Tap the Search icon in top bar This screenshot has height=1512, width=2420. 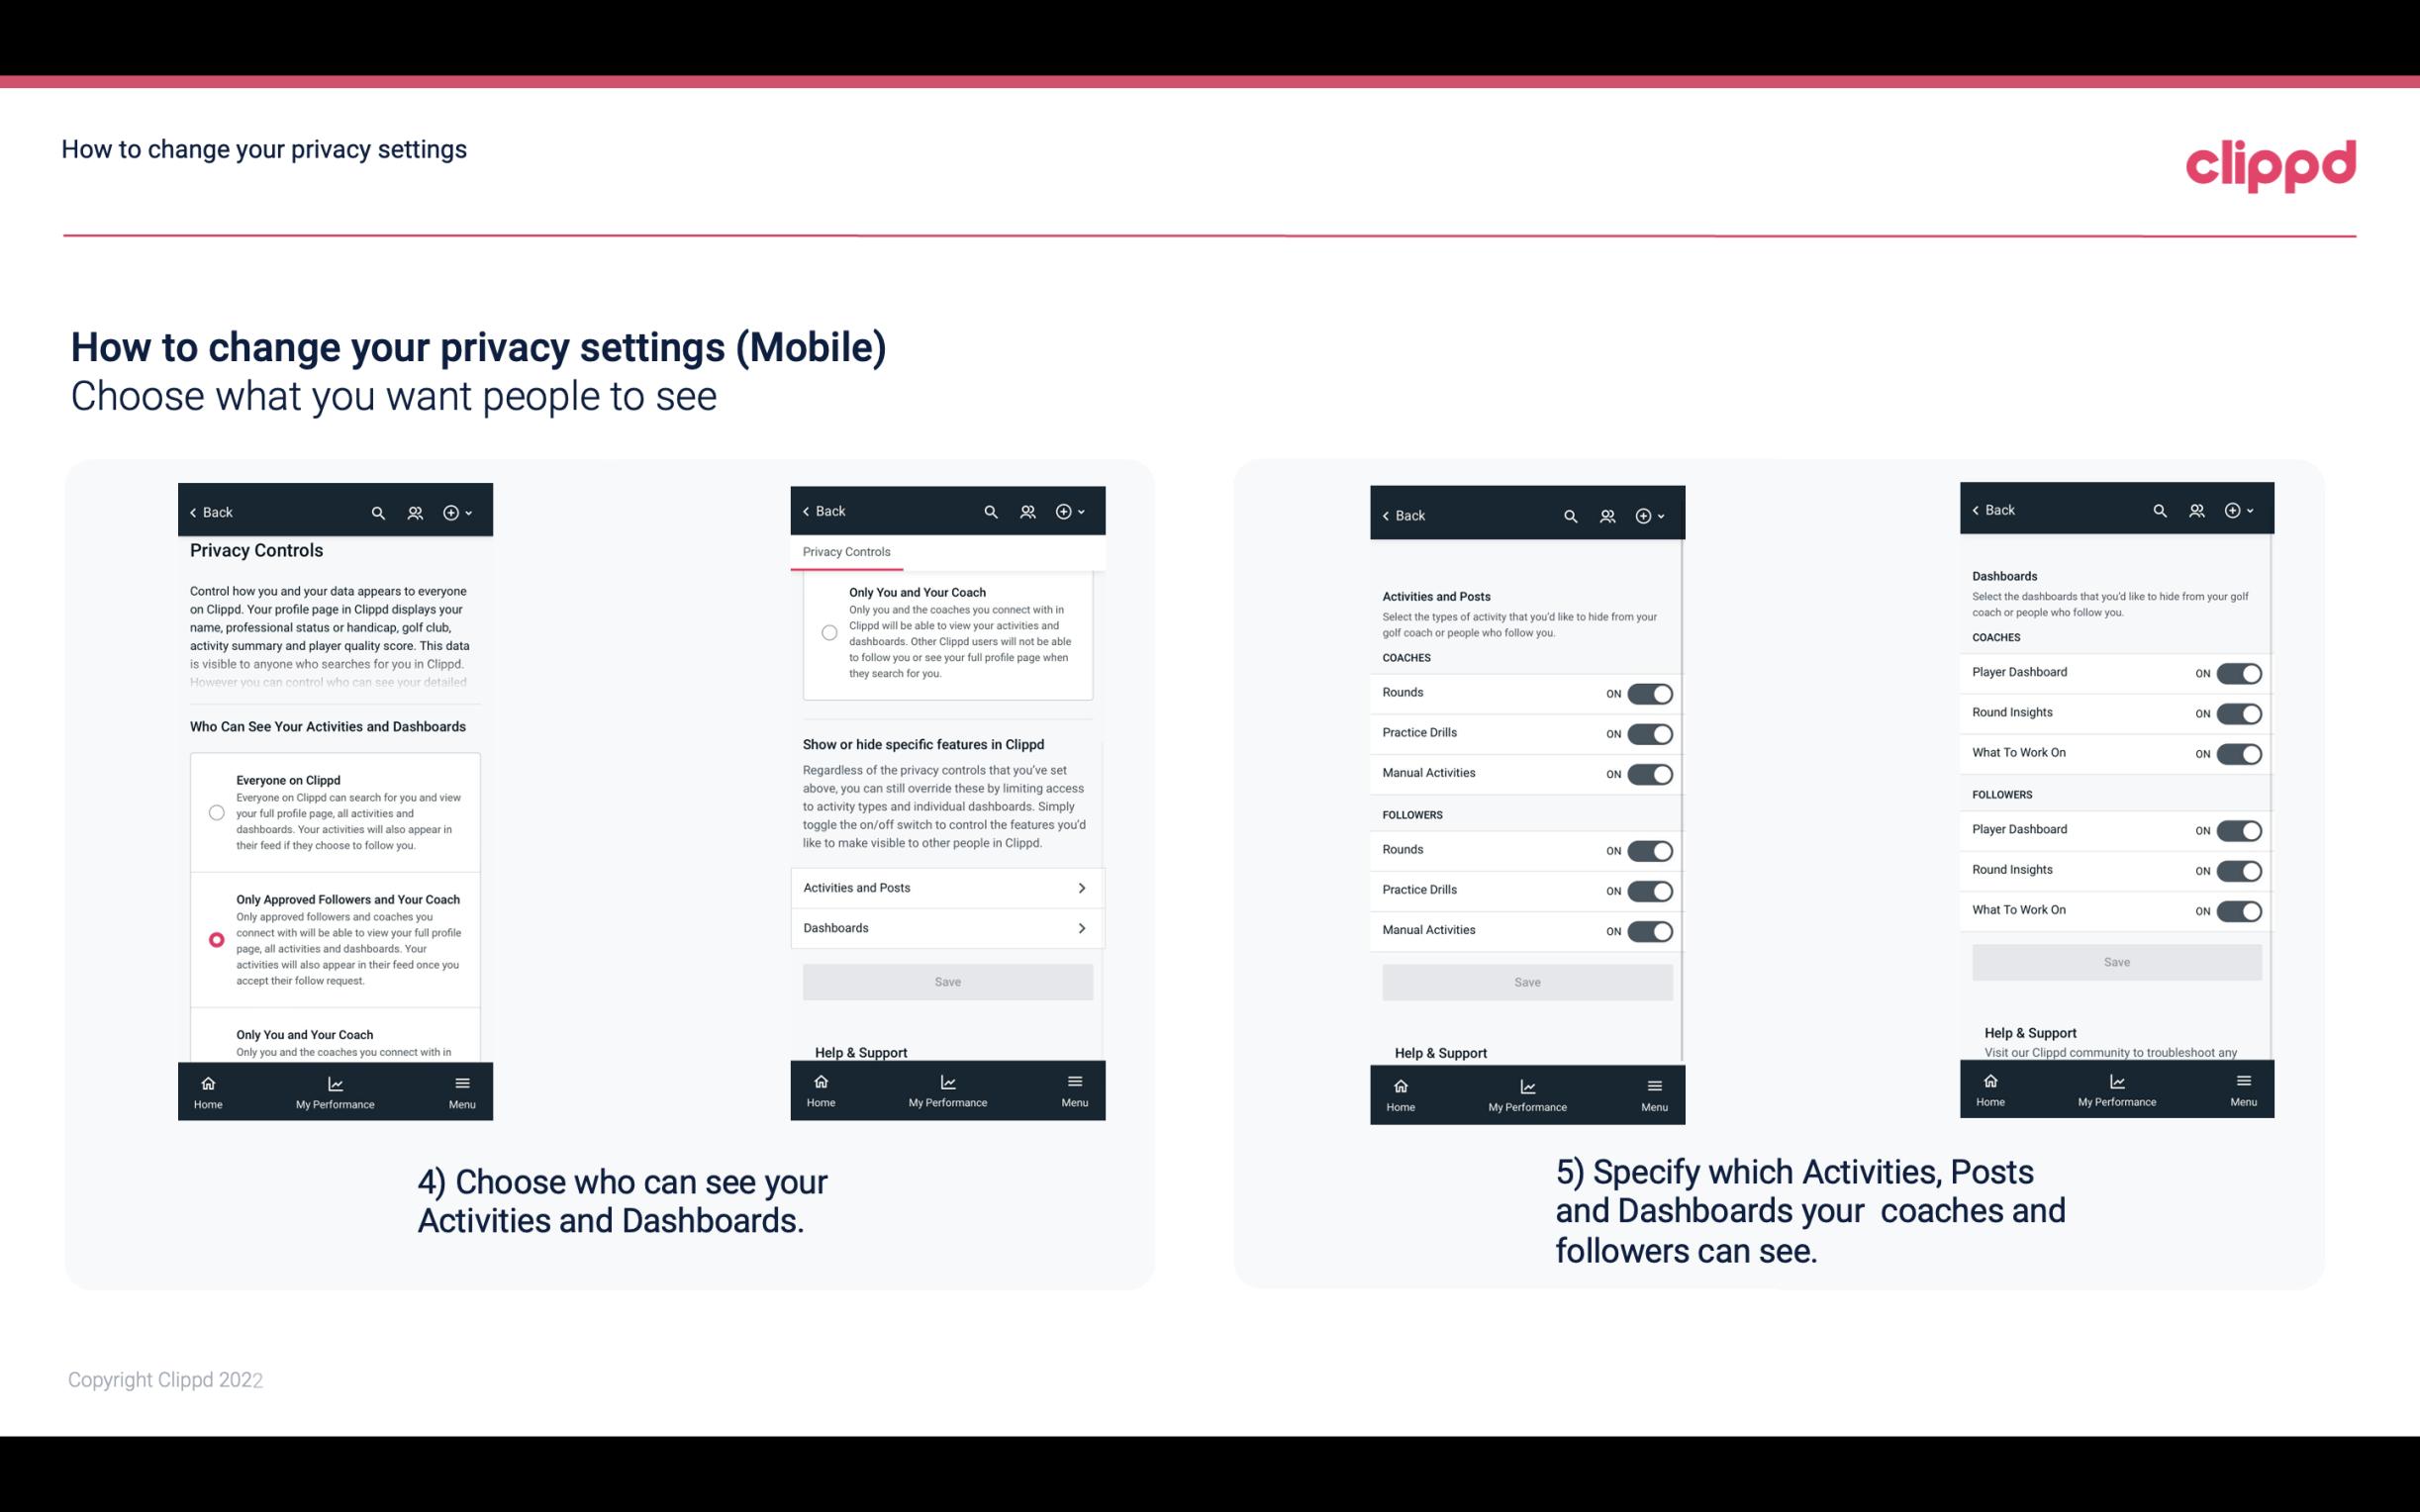coord(380,513)
